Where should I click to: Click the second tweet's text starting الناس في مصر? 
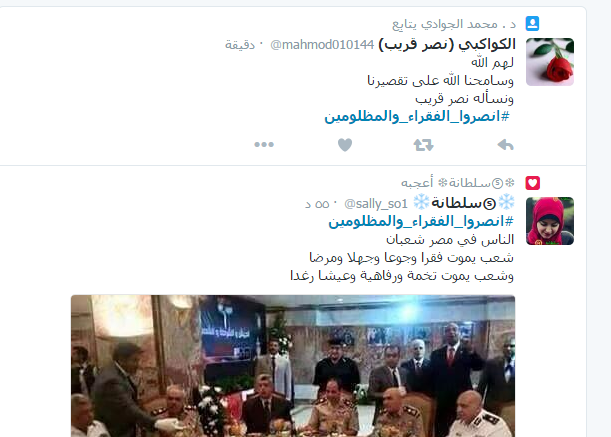[402, 258]
